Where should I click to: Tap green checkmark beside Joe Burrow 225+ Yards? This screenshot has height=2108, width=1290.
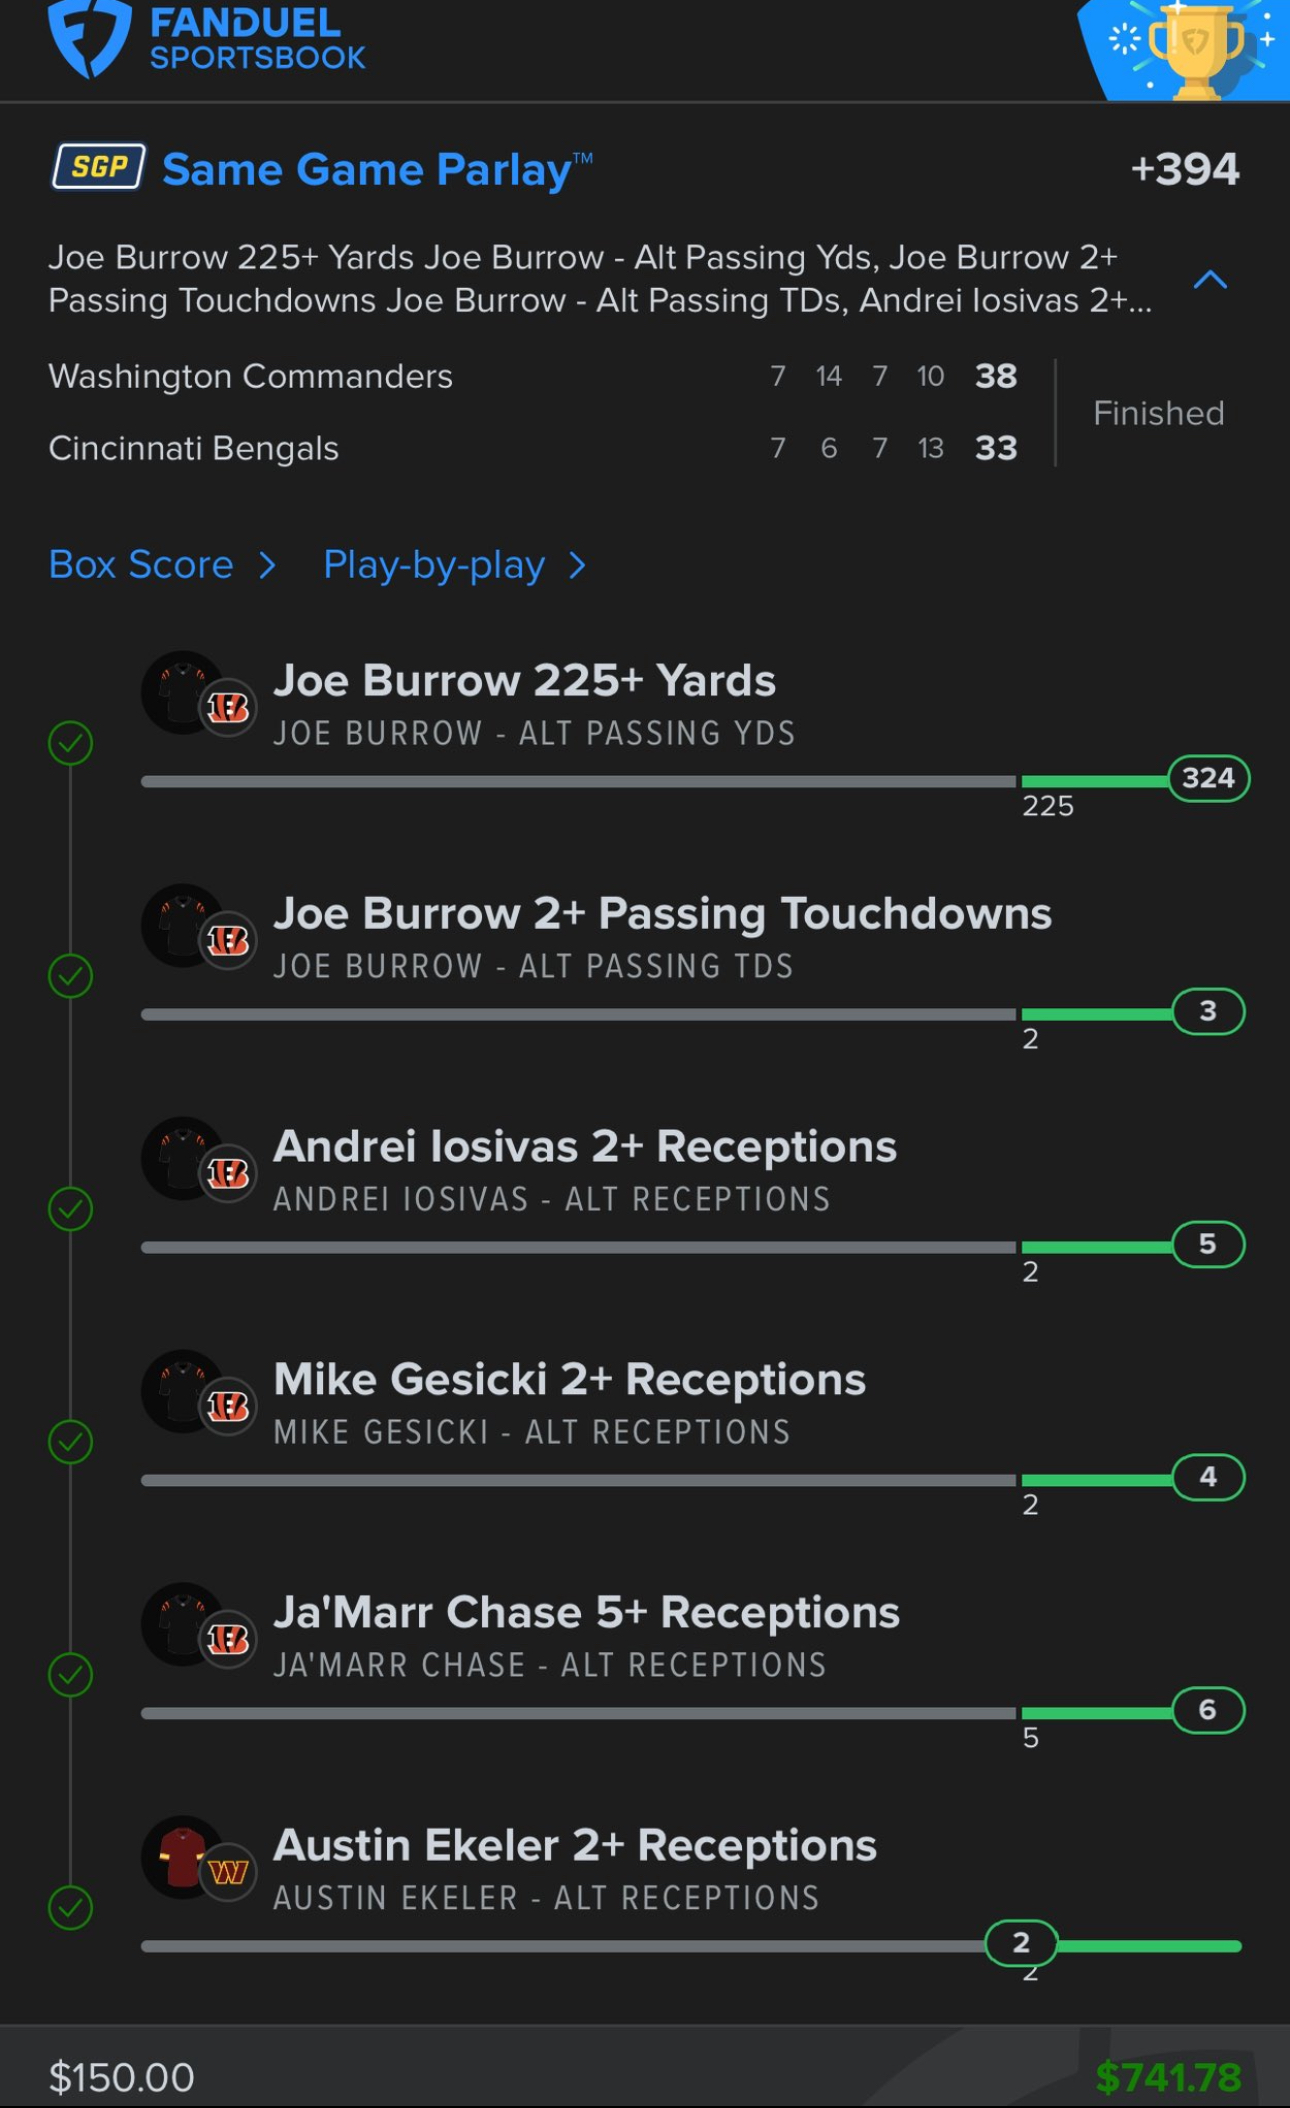[x=71, y=743]
